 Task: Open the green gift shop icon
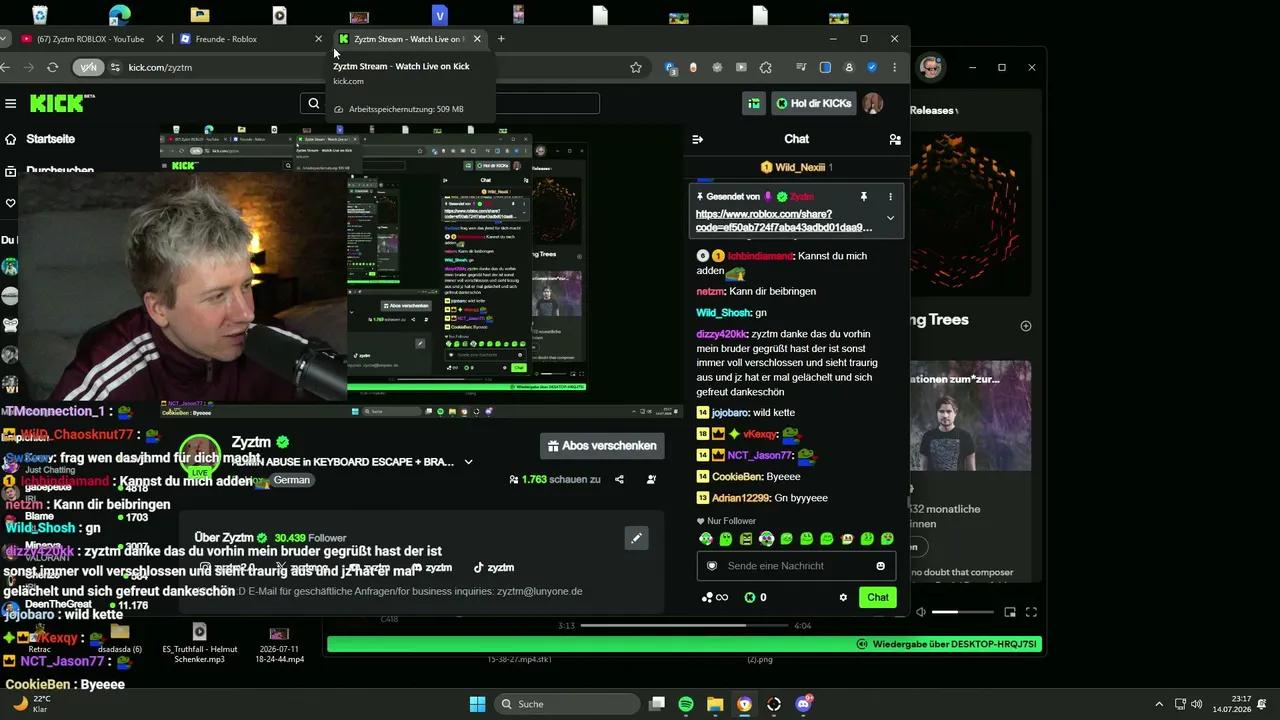click(754, 103)
